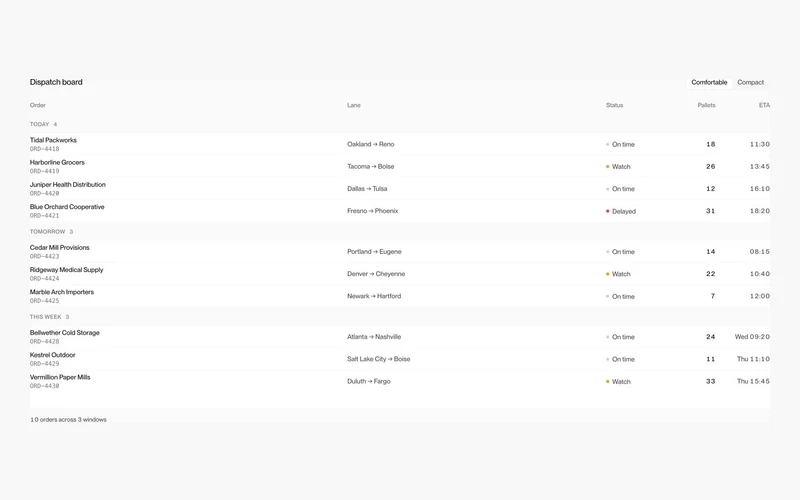This screenshot has width=800, height=500.
Task: Click the pallet count 31
Action: pyautogui.click(x=711, y=211)
